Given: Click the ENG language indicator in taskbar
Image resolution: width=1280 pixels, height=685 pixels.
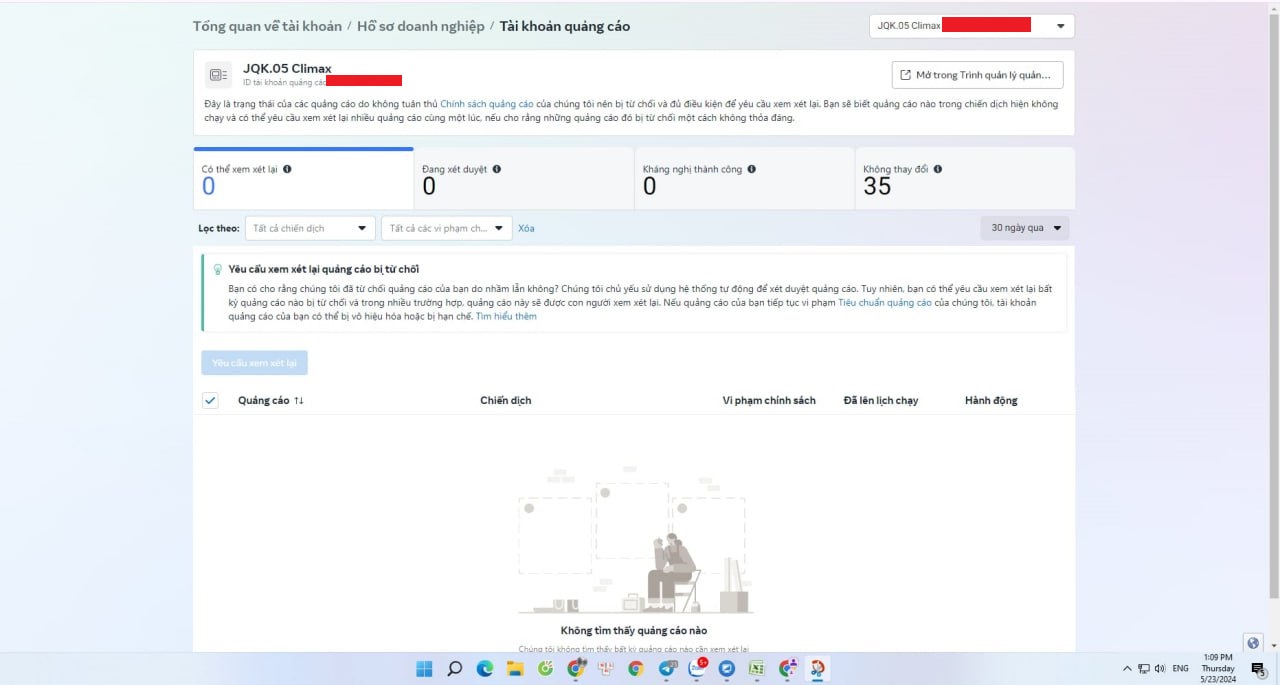Looking at the screenshot, I should tap(1180, 668).
